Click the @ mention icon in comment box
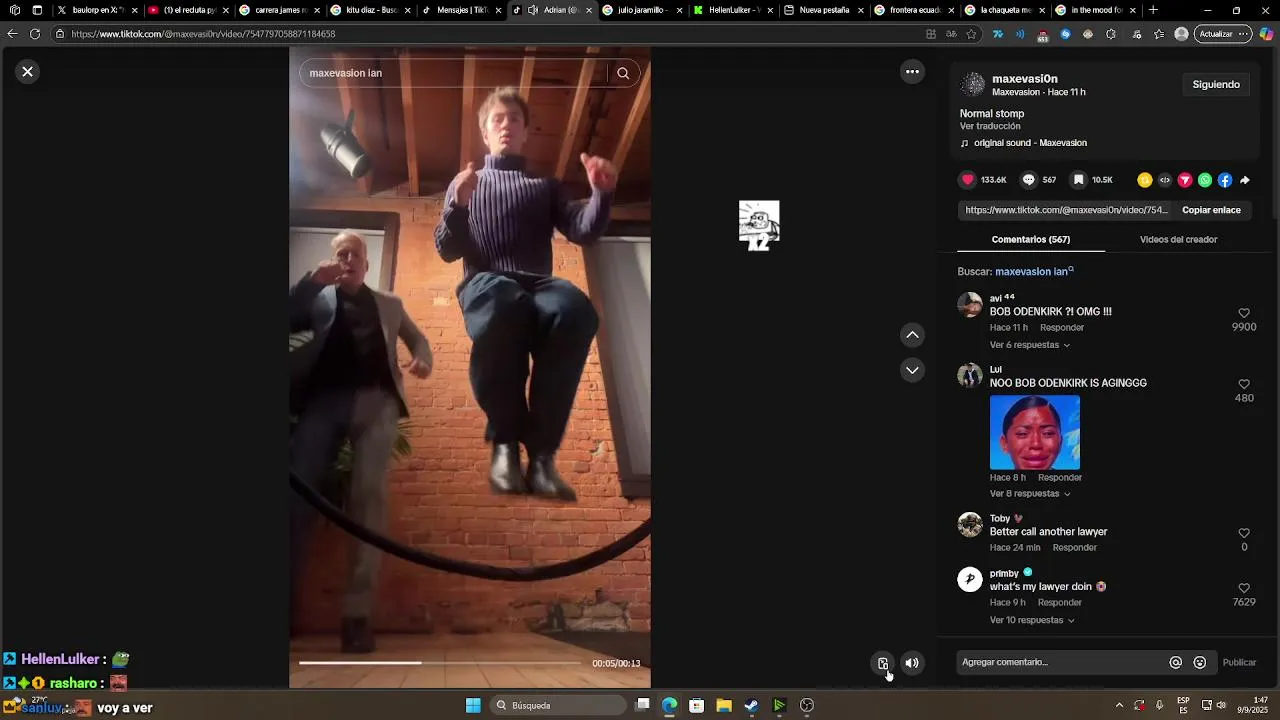The image size is (1280, 720). [x=1176, y=662]
